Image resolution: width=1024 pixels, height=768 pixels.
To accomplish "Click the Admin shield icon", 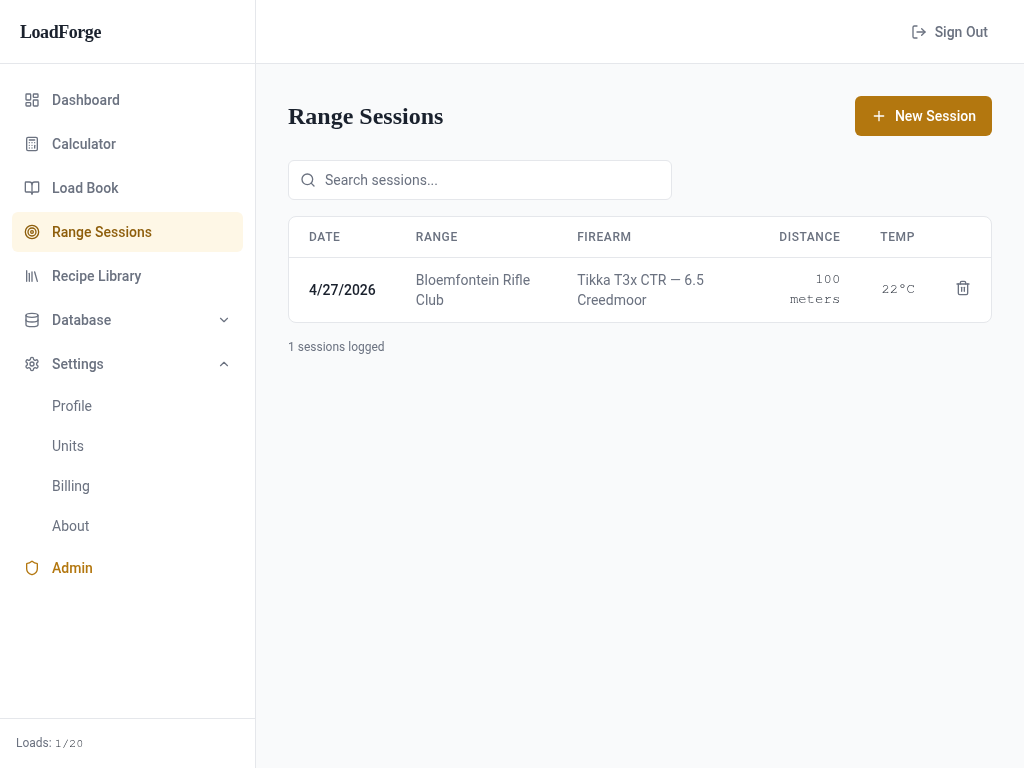I will (32, 568).
